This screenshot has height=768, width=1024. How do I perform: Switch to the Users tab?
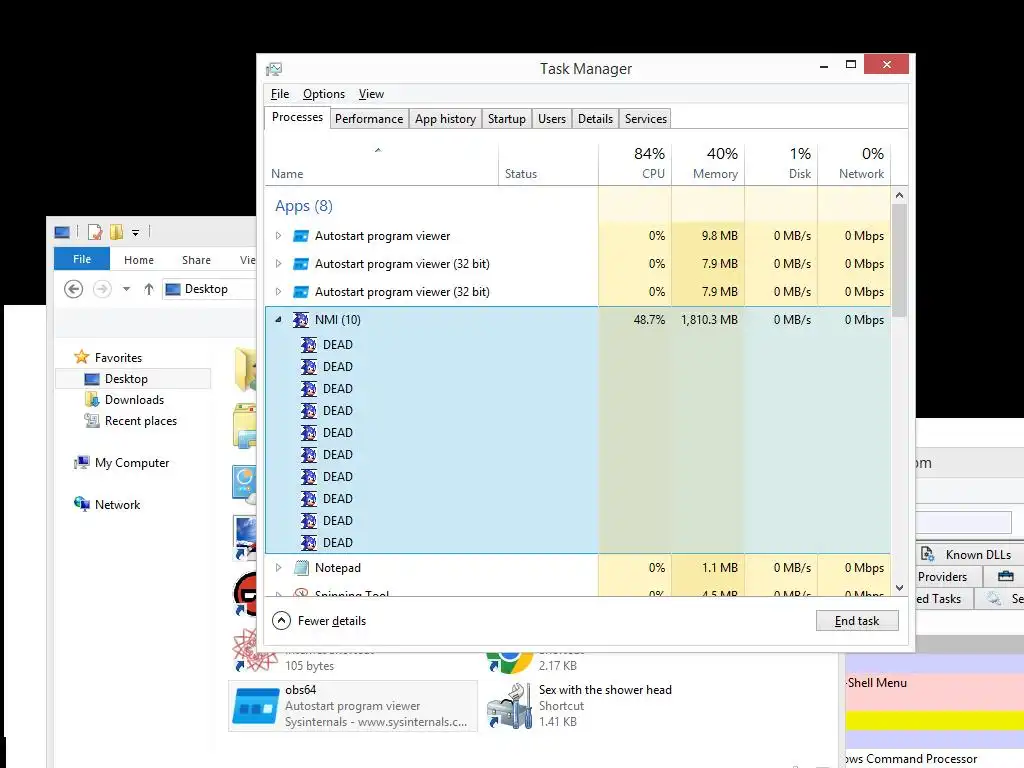552,119
